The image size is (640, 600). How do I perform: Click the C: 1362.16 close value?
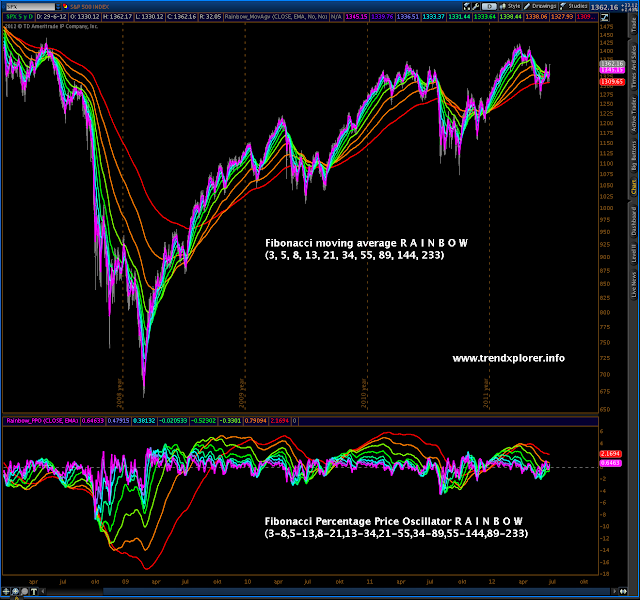point(181,17)
